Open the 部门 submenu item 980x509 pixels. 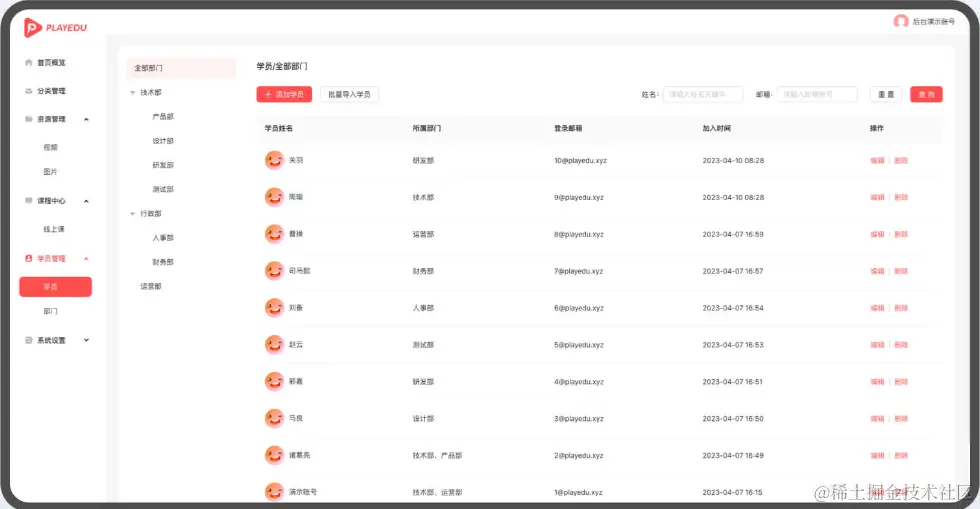(51, 311)
